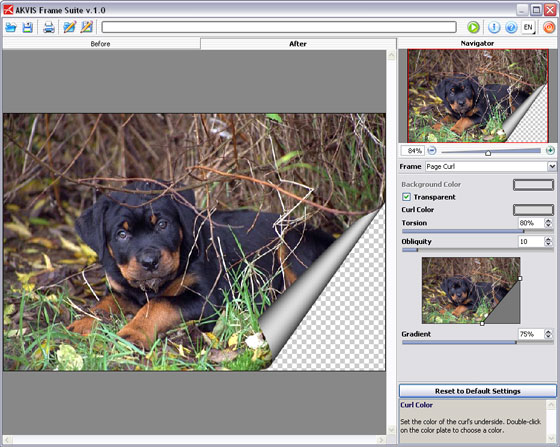Viewport: 560px width, 447px height.
Task: Save the image using the floppy disk icon
Action: click(x=28, y=27)
